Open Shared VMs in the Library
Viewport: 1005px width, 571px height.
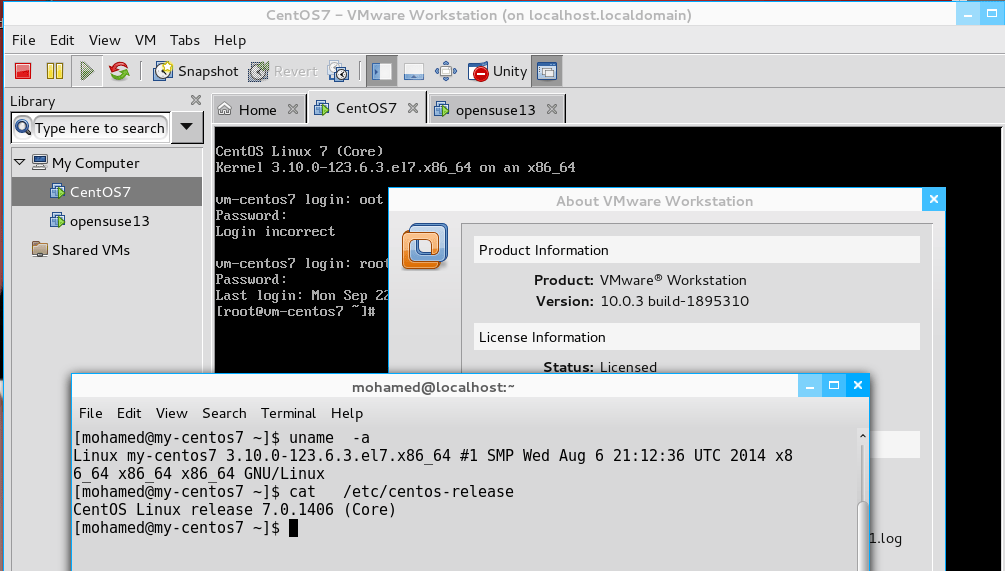click(x=90, y=250)
